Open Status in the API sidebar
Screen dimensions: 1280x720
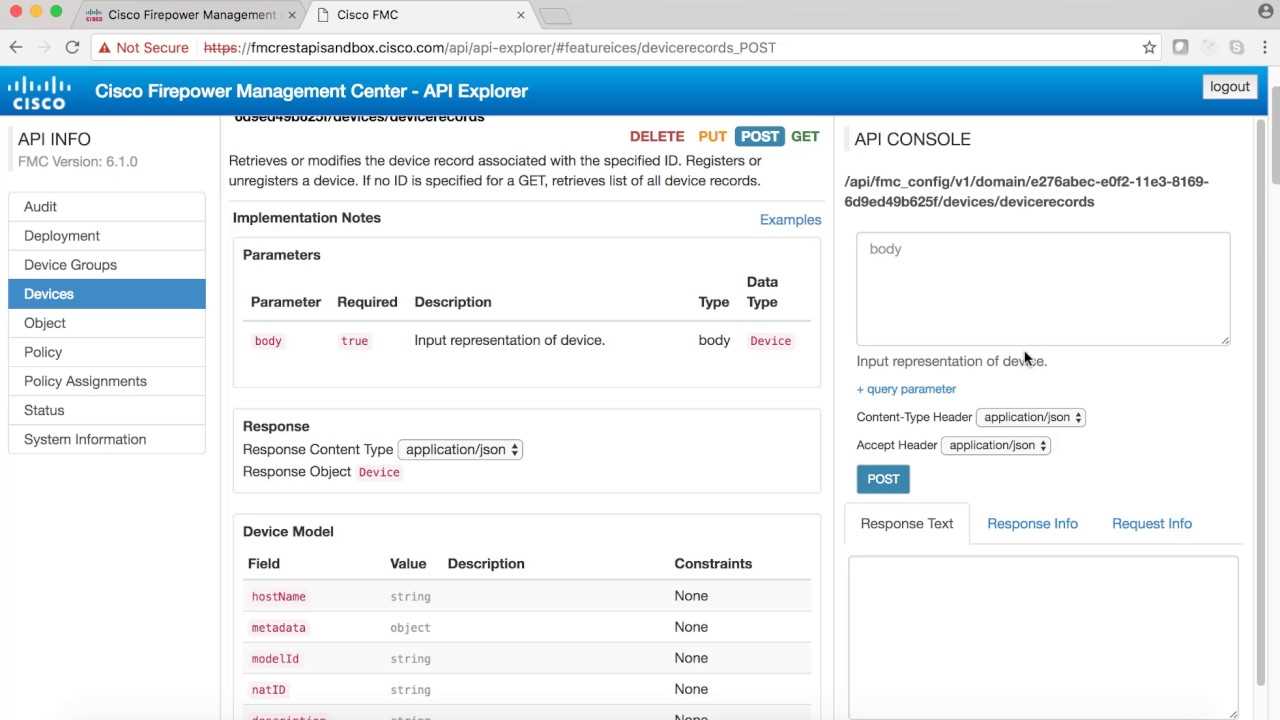[107, 410]
